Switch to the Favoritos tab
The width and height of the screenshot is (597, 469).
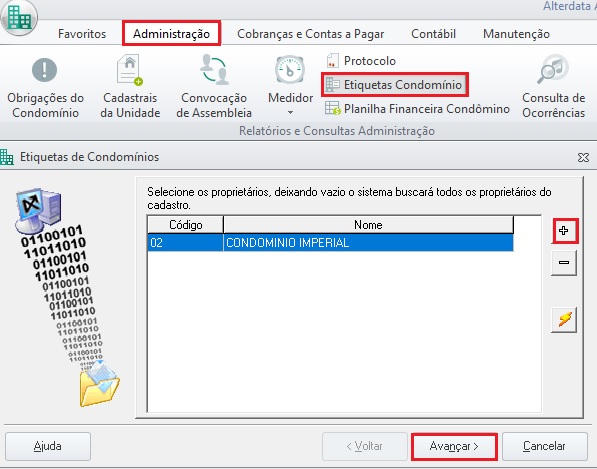(82, 34)
